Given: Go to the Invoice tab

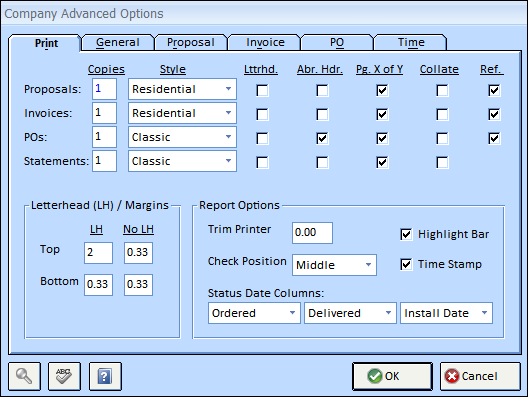Looking at the screenshot, I should click(265, 42).
